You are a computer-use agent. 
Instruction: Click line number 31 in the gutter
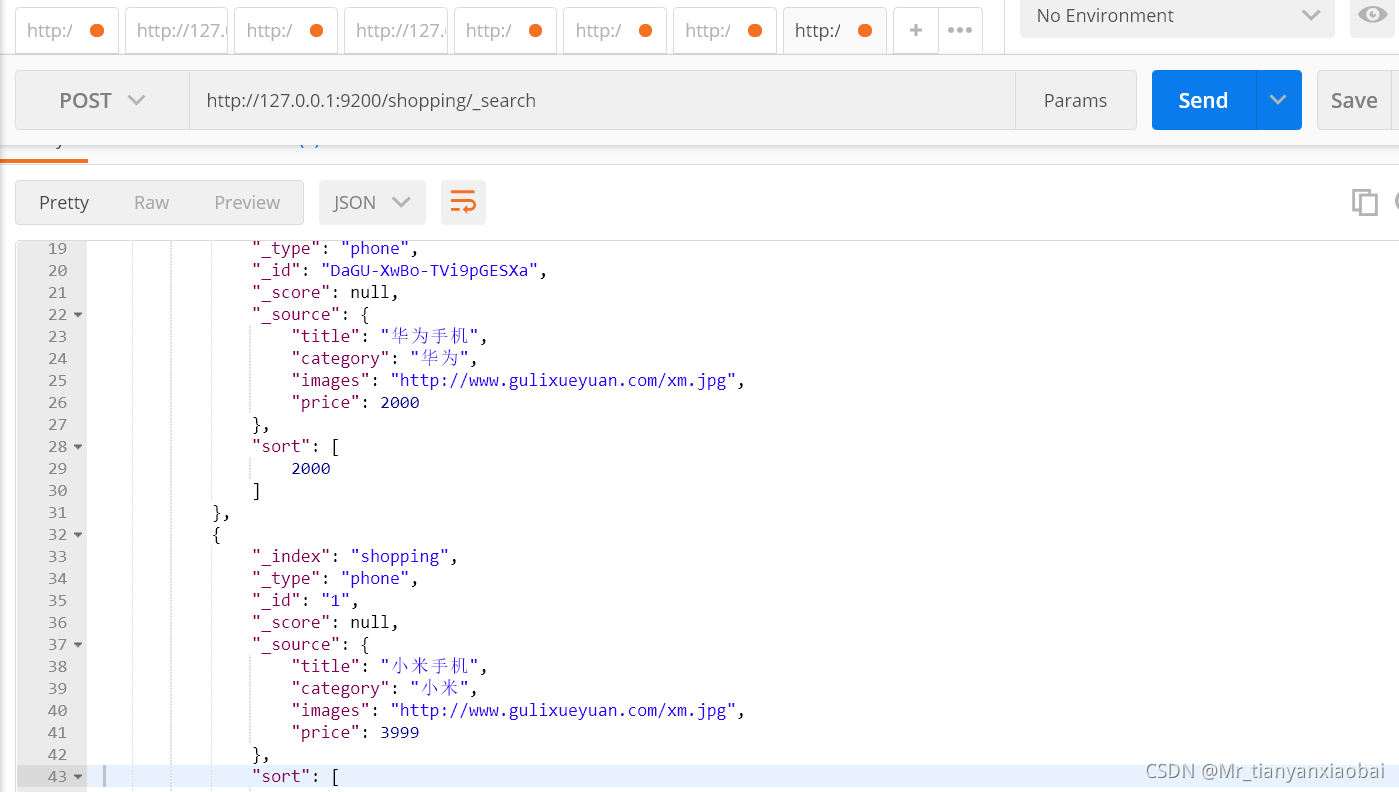(x=57, y=512)
